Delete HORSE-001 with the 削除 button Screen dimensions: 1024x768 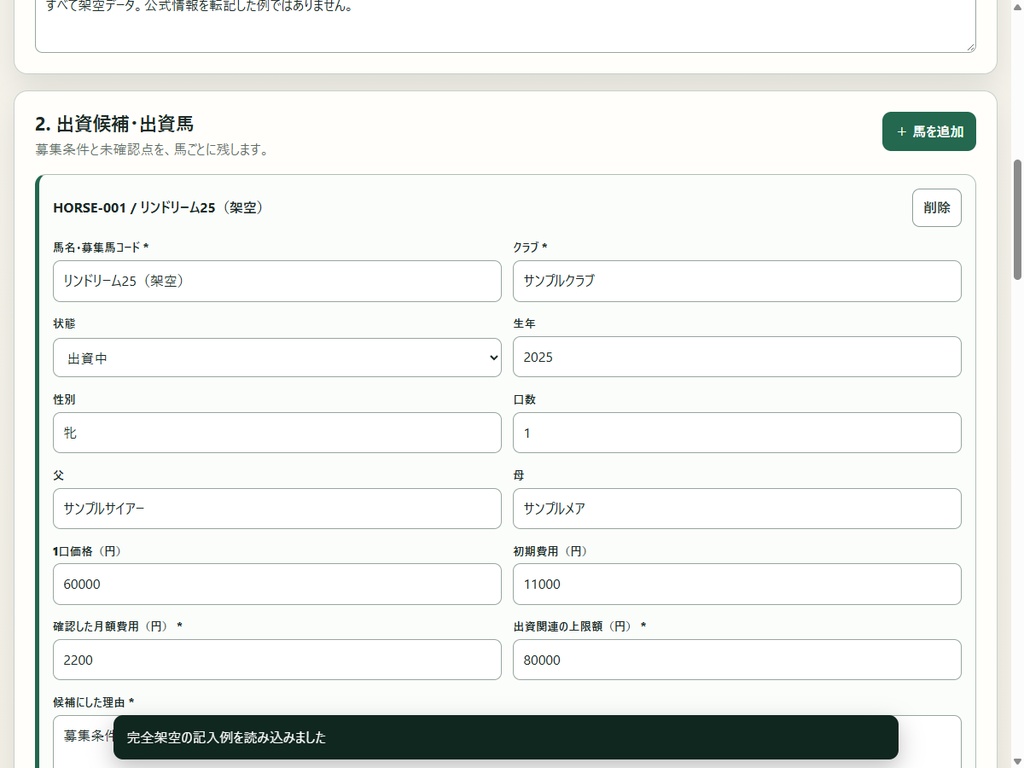pos(936,208)
